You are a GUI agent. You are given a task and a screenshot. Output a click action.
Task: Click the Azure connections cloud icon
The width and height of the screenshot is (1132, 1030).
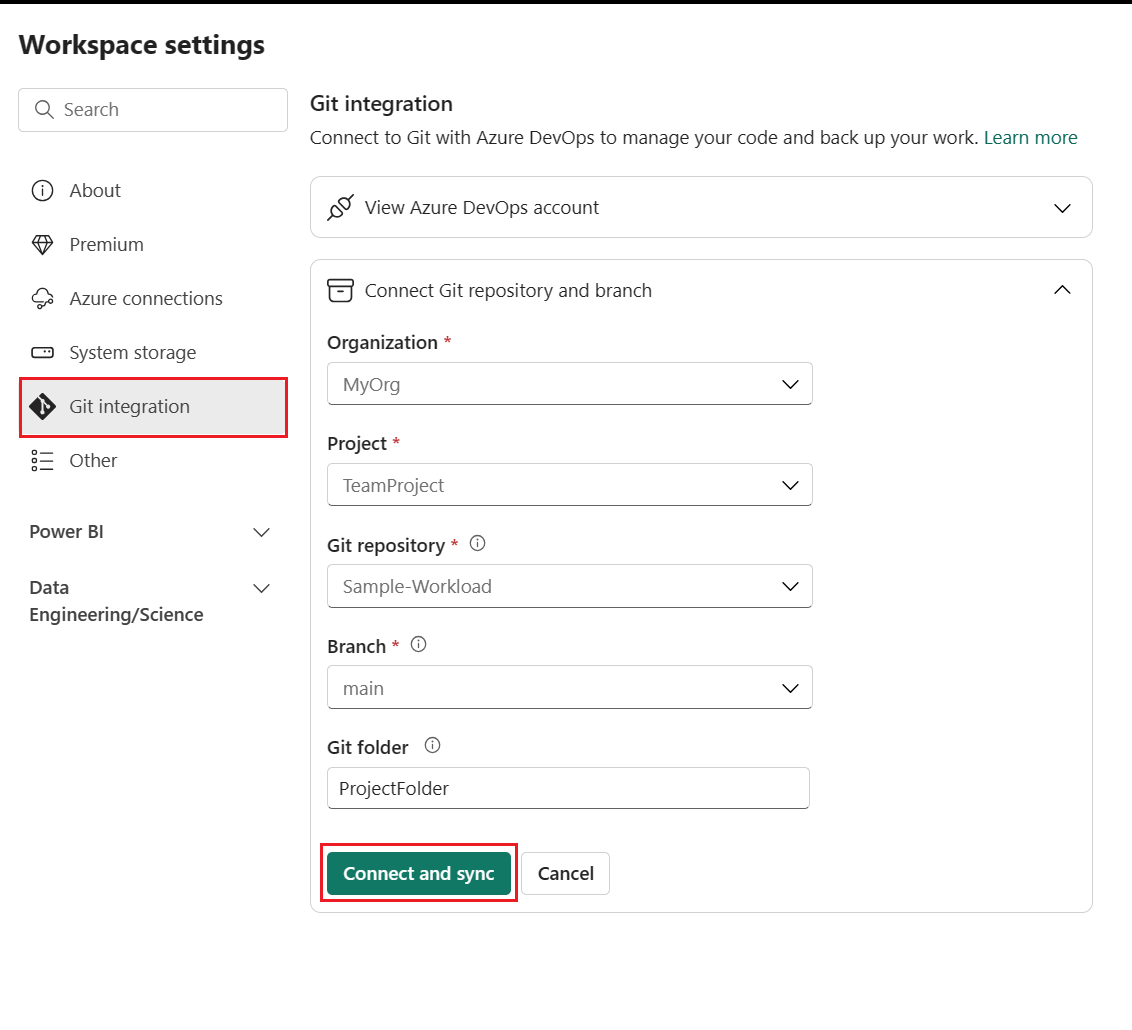(x=44, y=298)
